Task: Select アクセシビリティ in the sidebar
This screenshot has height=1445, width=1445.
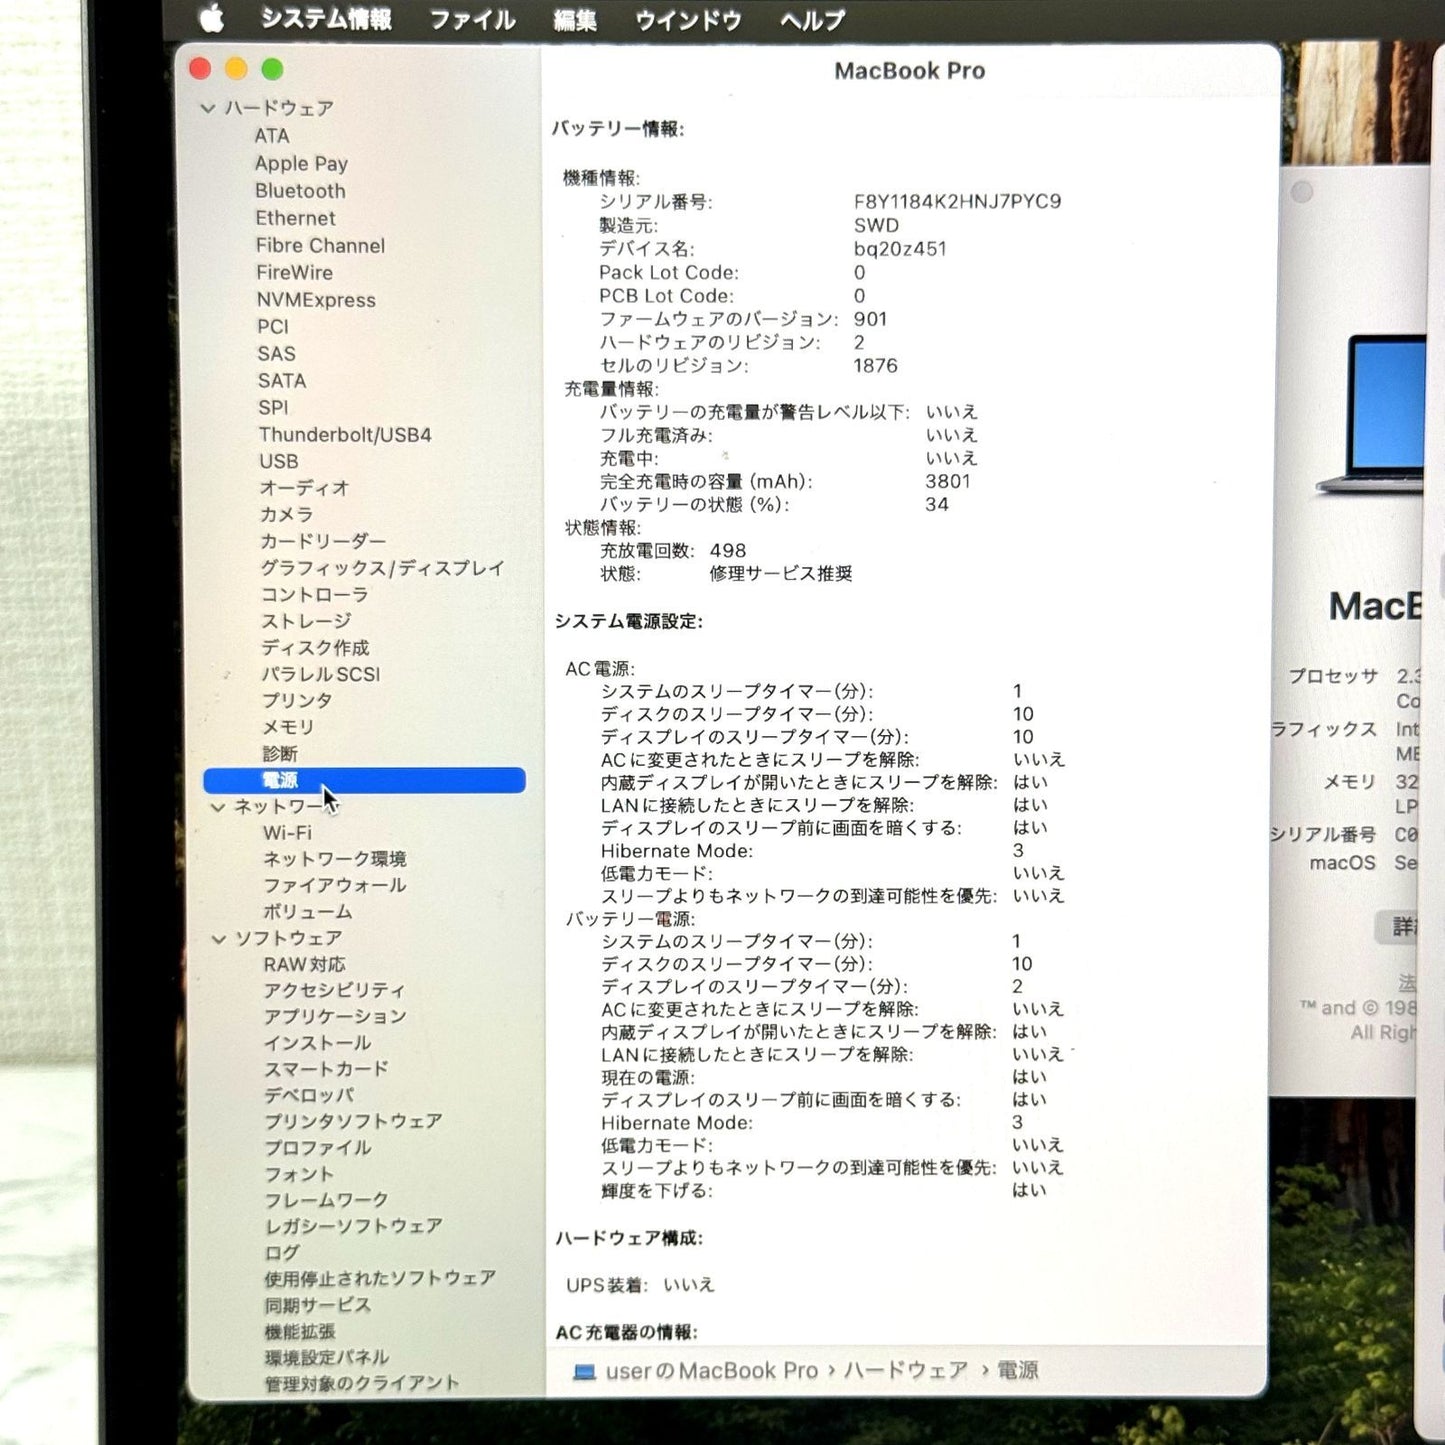Action: pyautogui.click(x=335, y=991)
